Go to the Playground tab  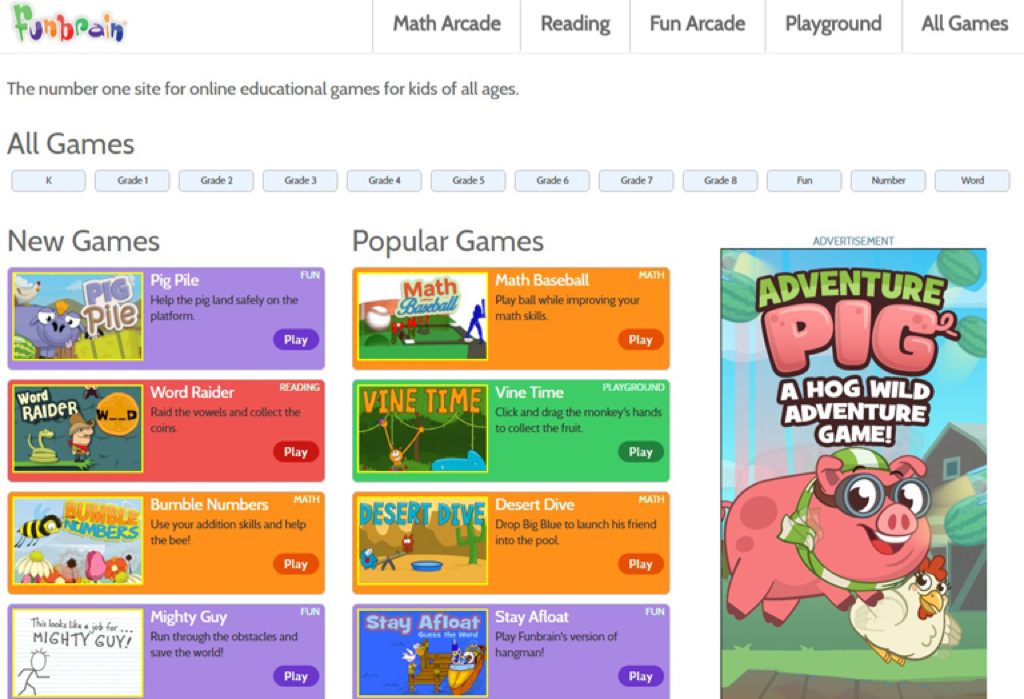(x=833, y=24)
